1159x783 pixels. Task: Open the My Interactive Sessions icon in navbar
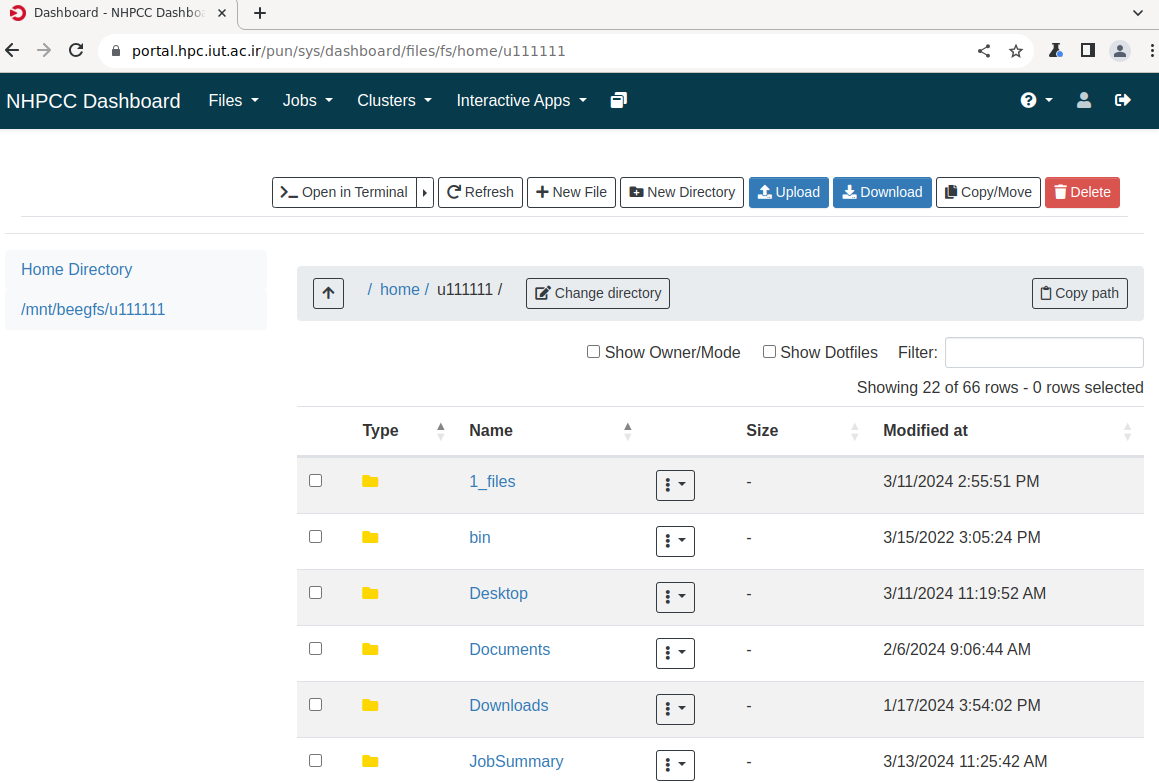(619, 101)
